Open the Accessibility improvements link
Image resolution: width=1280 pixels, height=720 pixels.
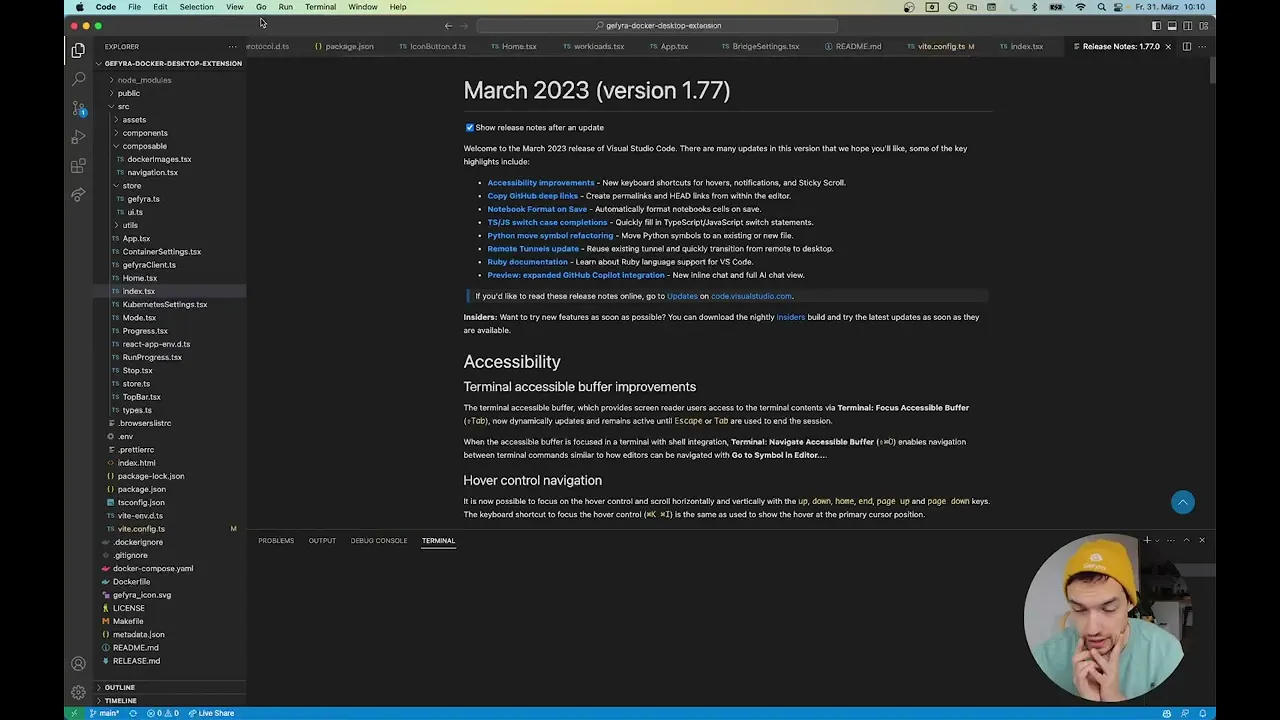[541, 183]
